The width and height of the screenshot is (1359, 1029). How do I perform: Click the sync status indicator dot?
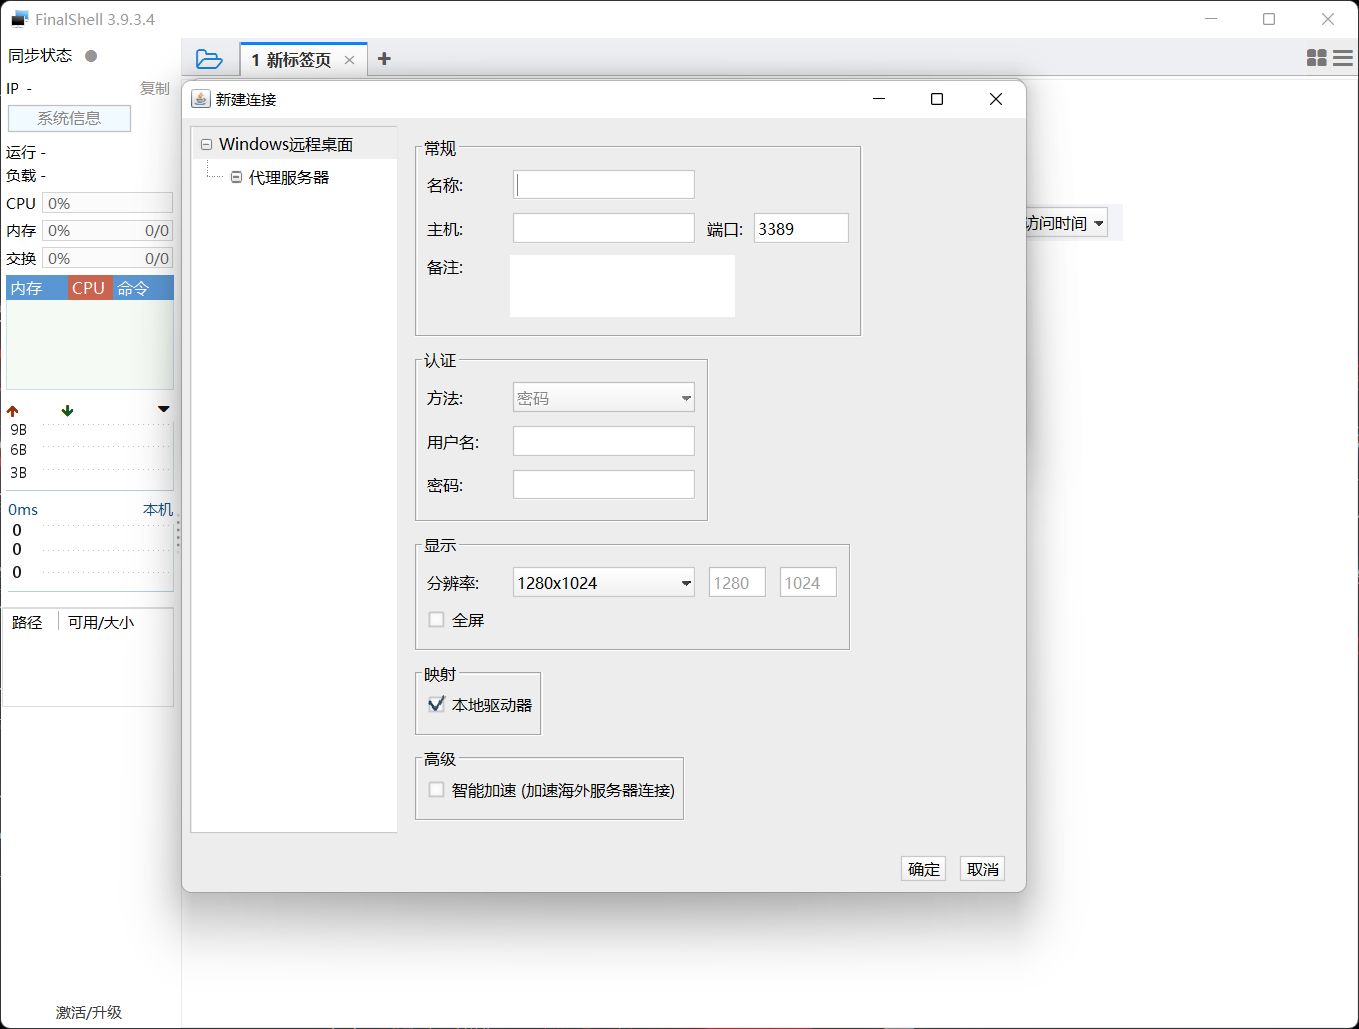point(91,56)
